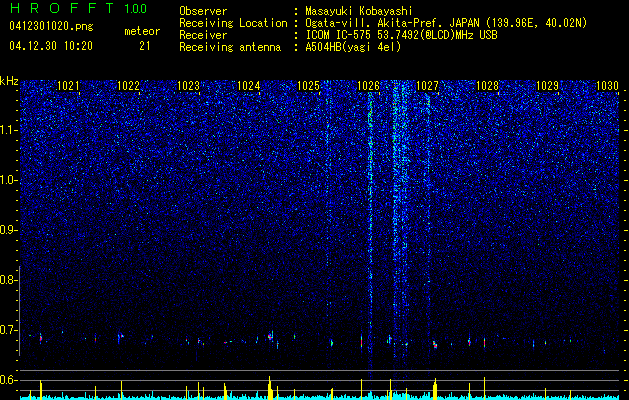Click the 0.8 kHz axis label
The image size is (629, 400).
point(8,280)
